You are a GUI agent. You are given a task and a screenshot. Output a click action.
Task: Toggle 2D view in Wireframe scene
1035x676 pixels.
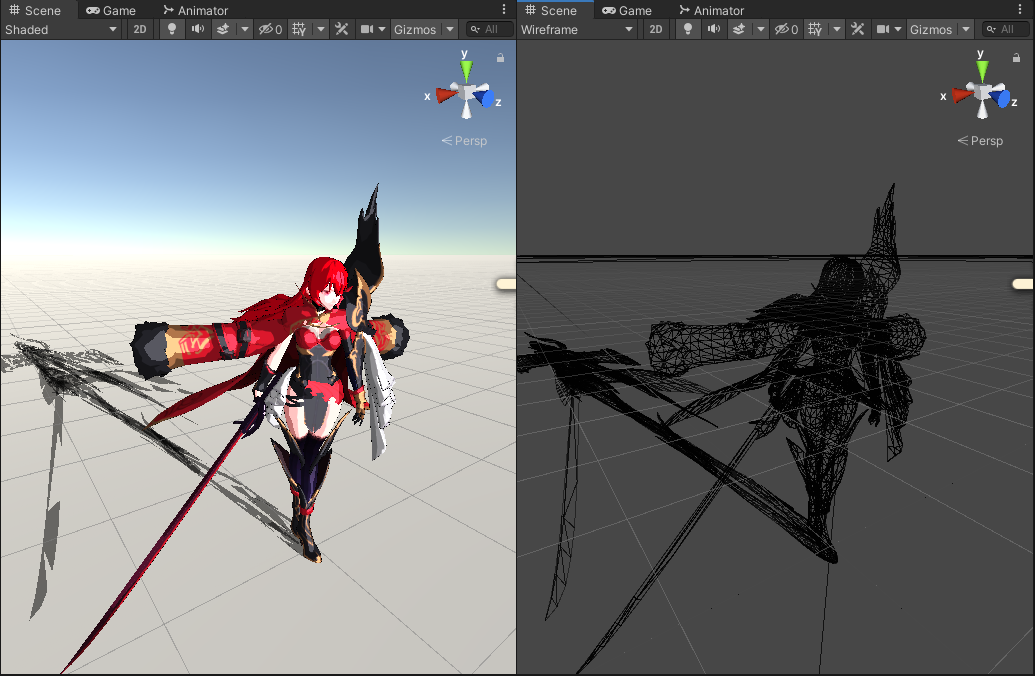[x=655, y=29]
